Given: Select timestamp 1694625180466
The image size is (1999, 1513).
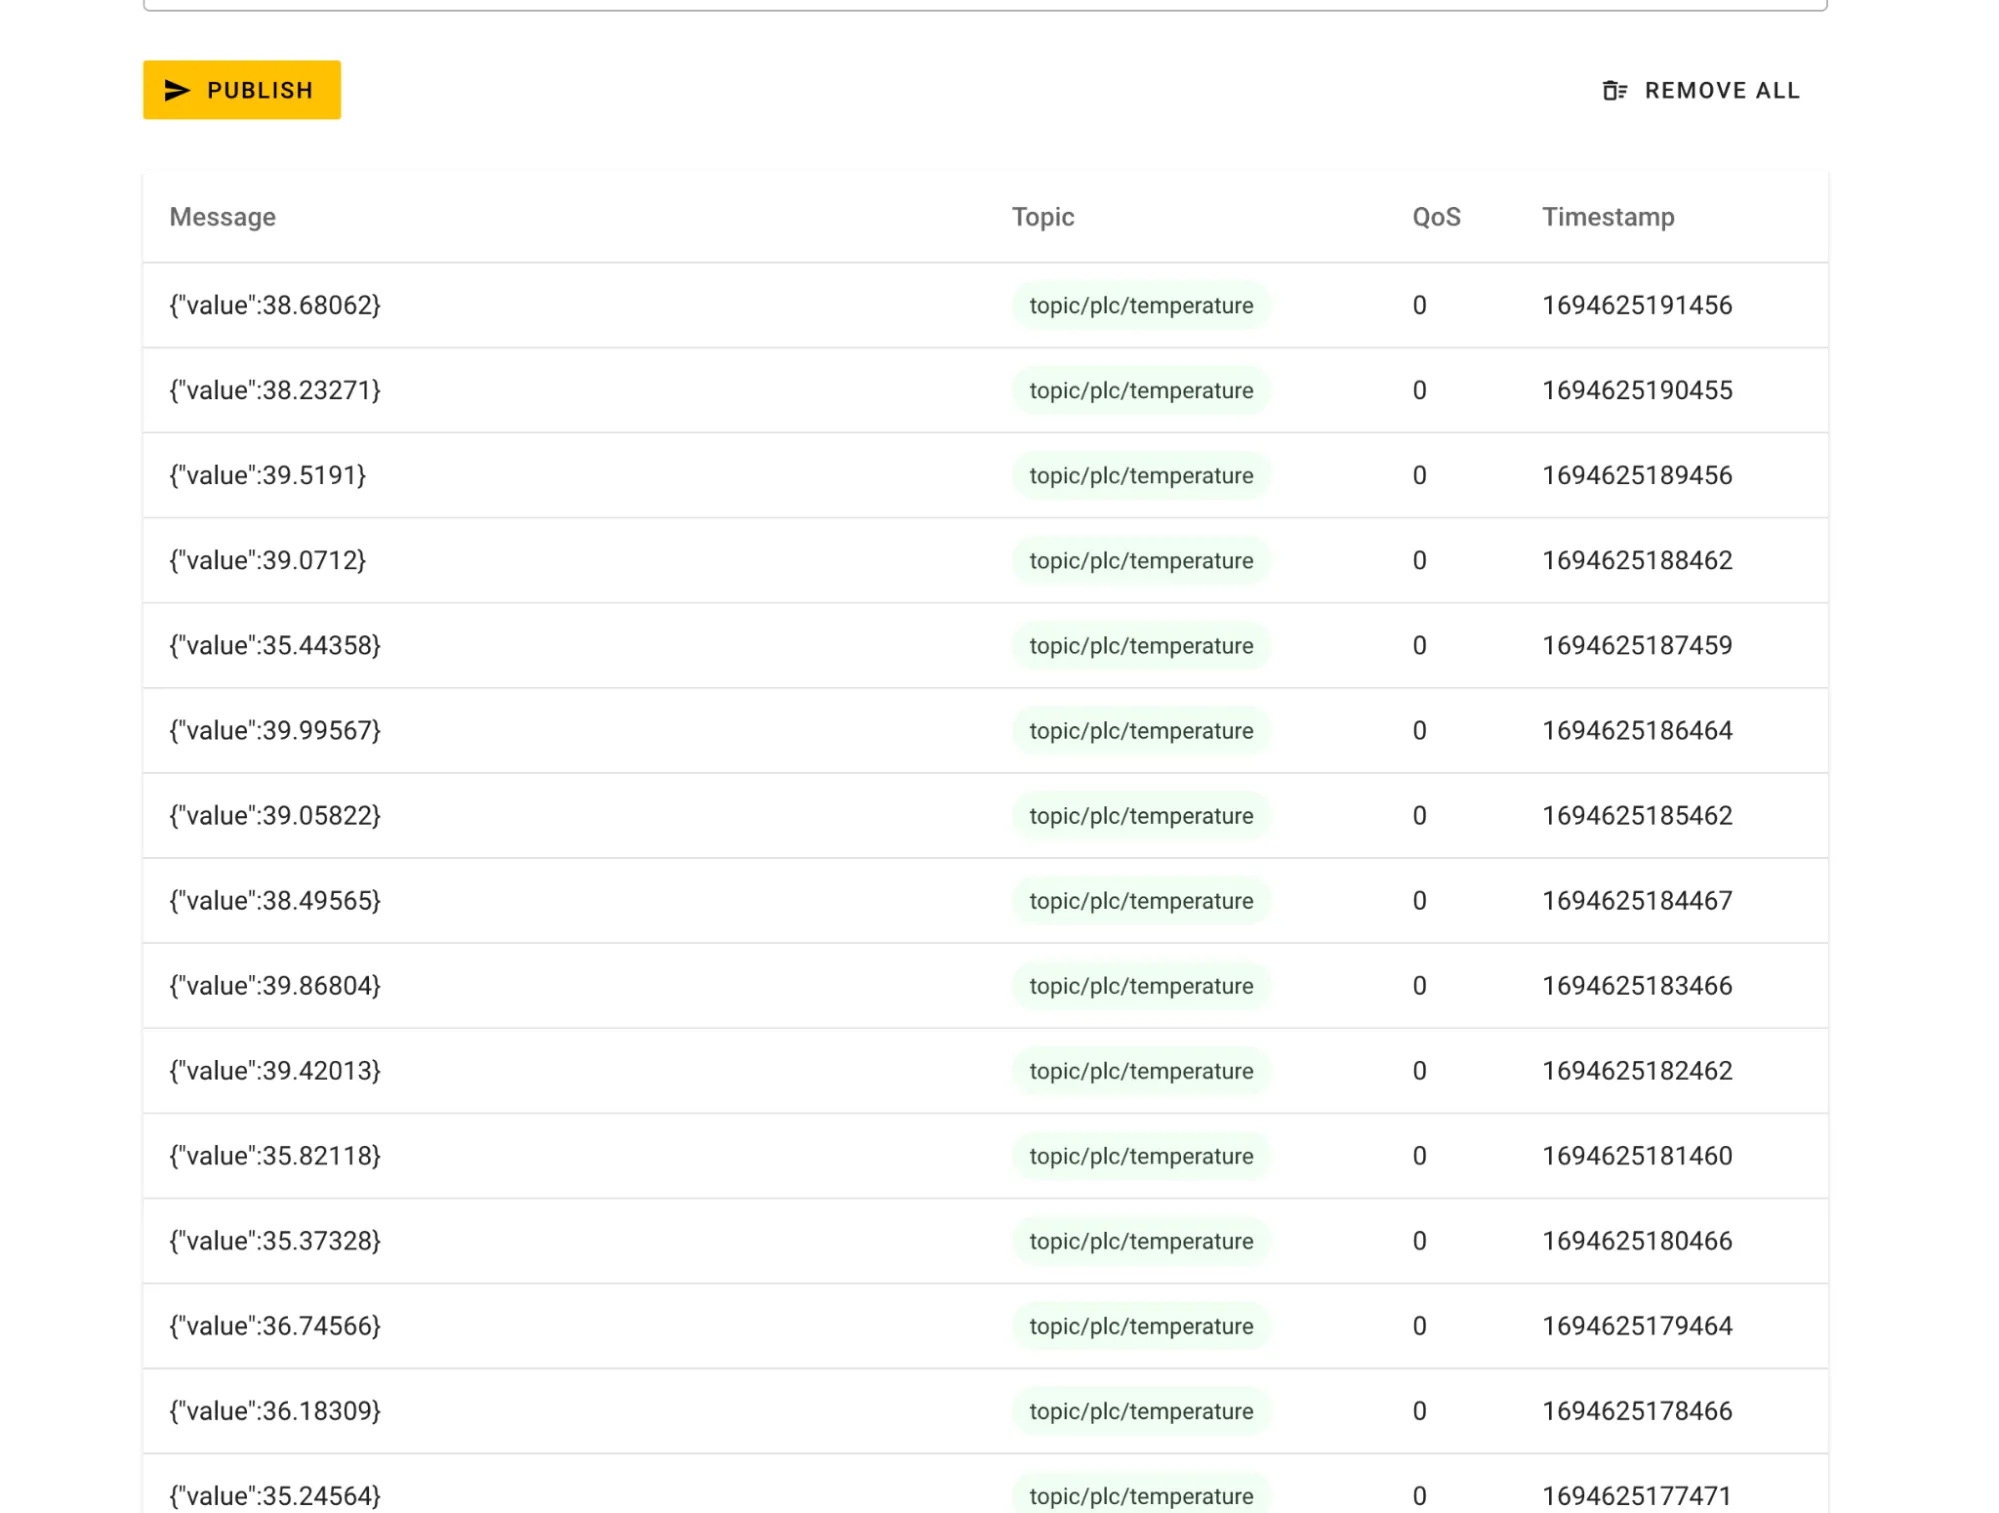Looking at the screenshot, I should pos(1637,1240).
